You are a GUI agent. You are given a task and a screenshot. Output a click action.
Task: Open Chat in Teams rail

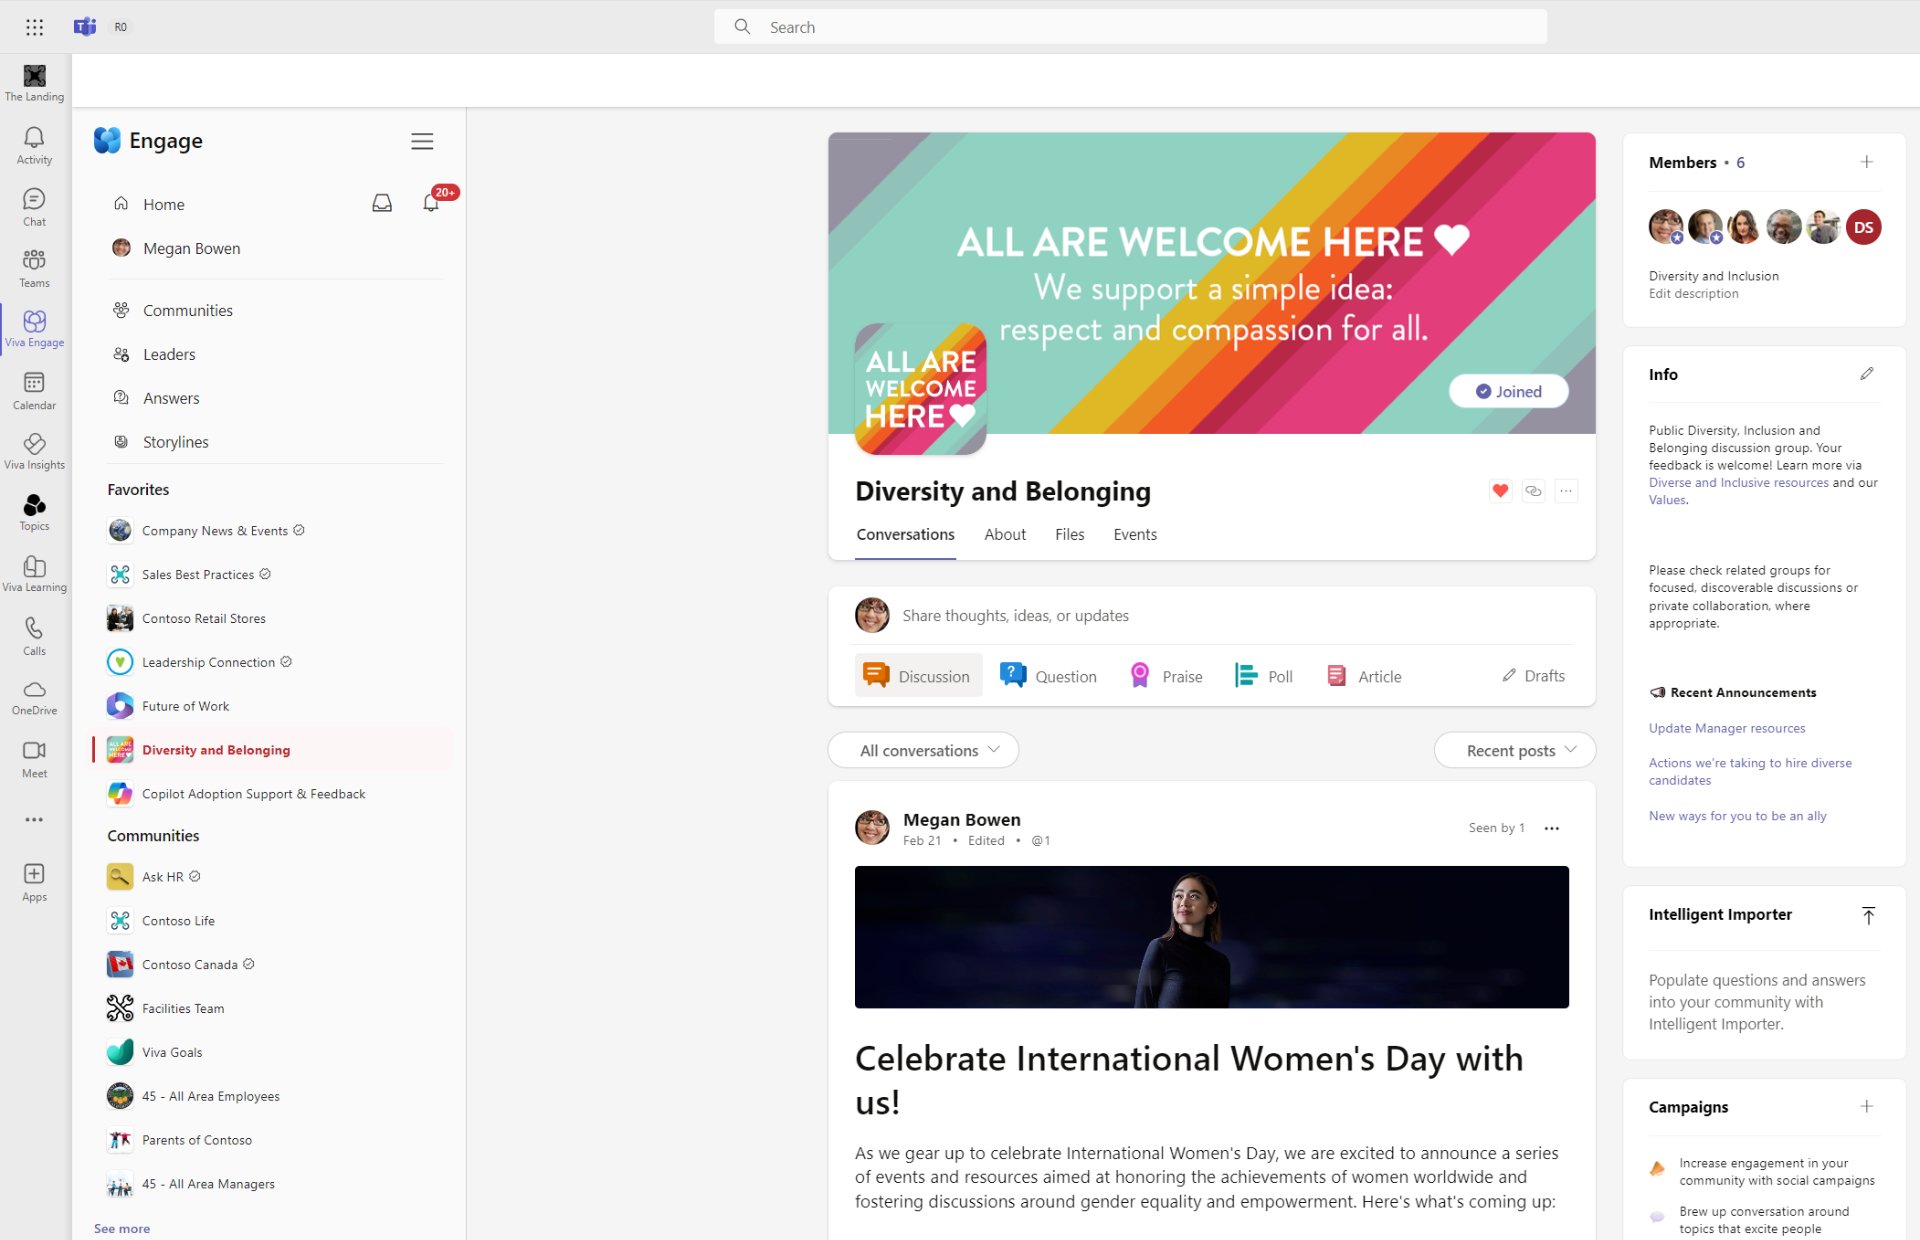35,208
